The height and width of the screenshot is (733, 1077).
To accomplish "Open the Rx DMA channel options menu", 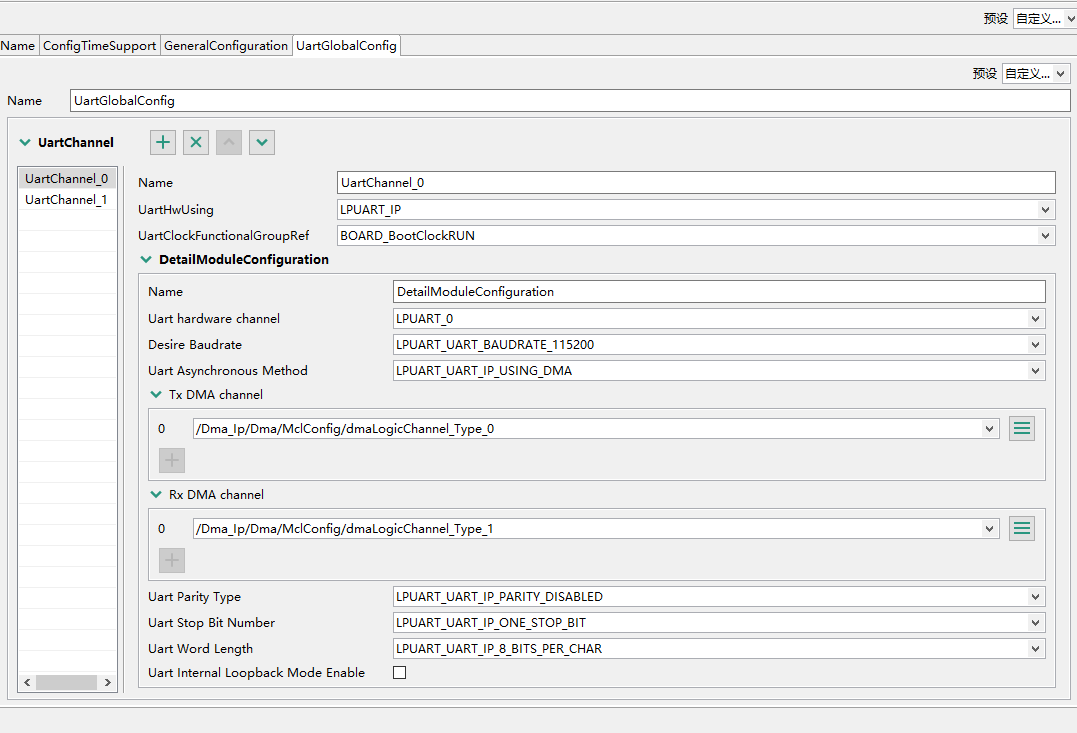I will [x=1021, y=528].
